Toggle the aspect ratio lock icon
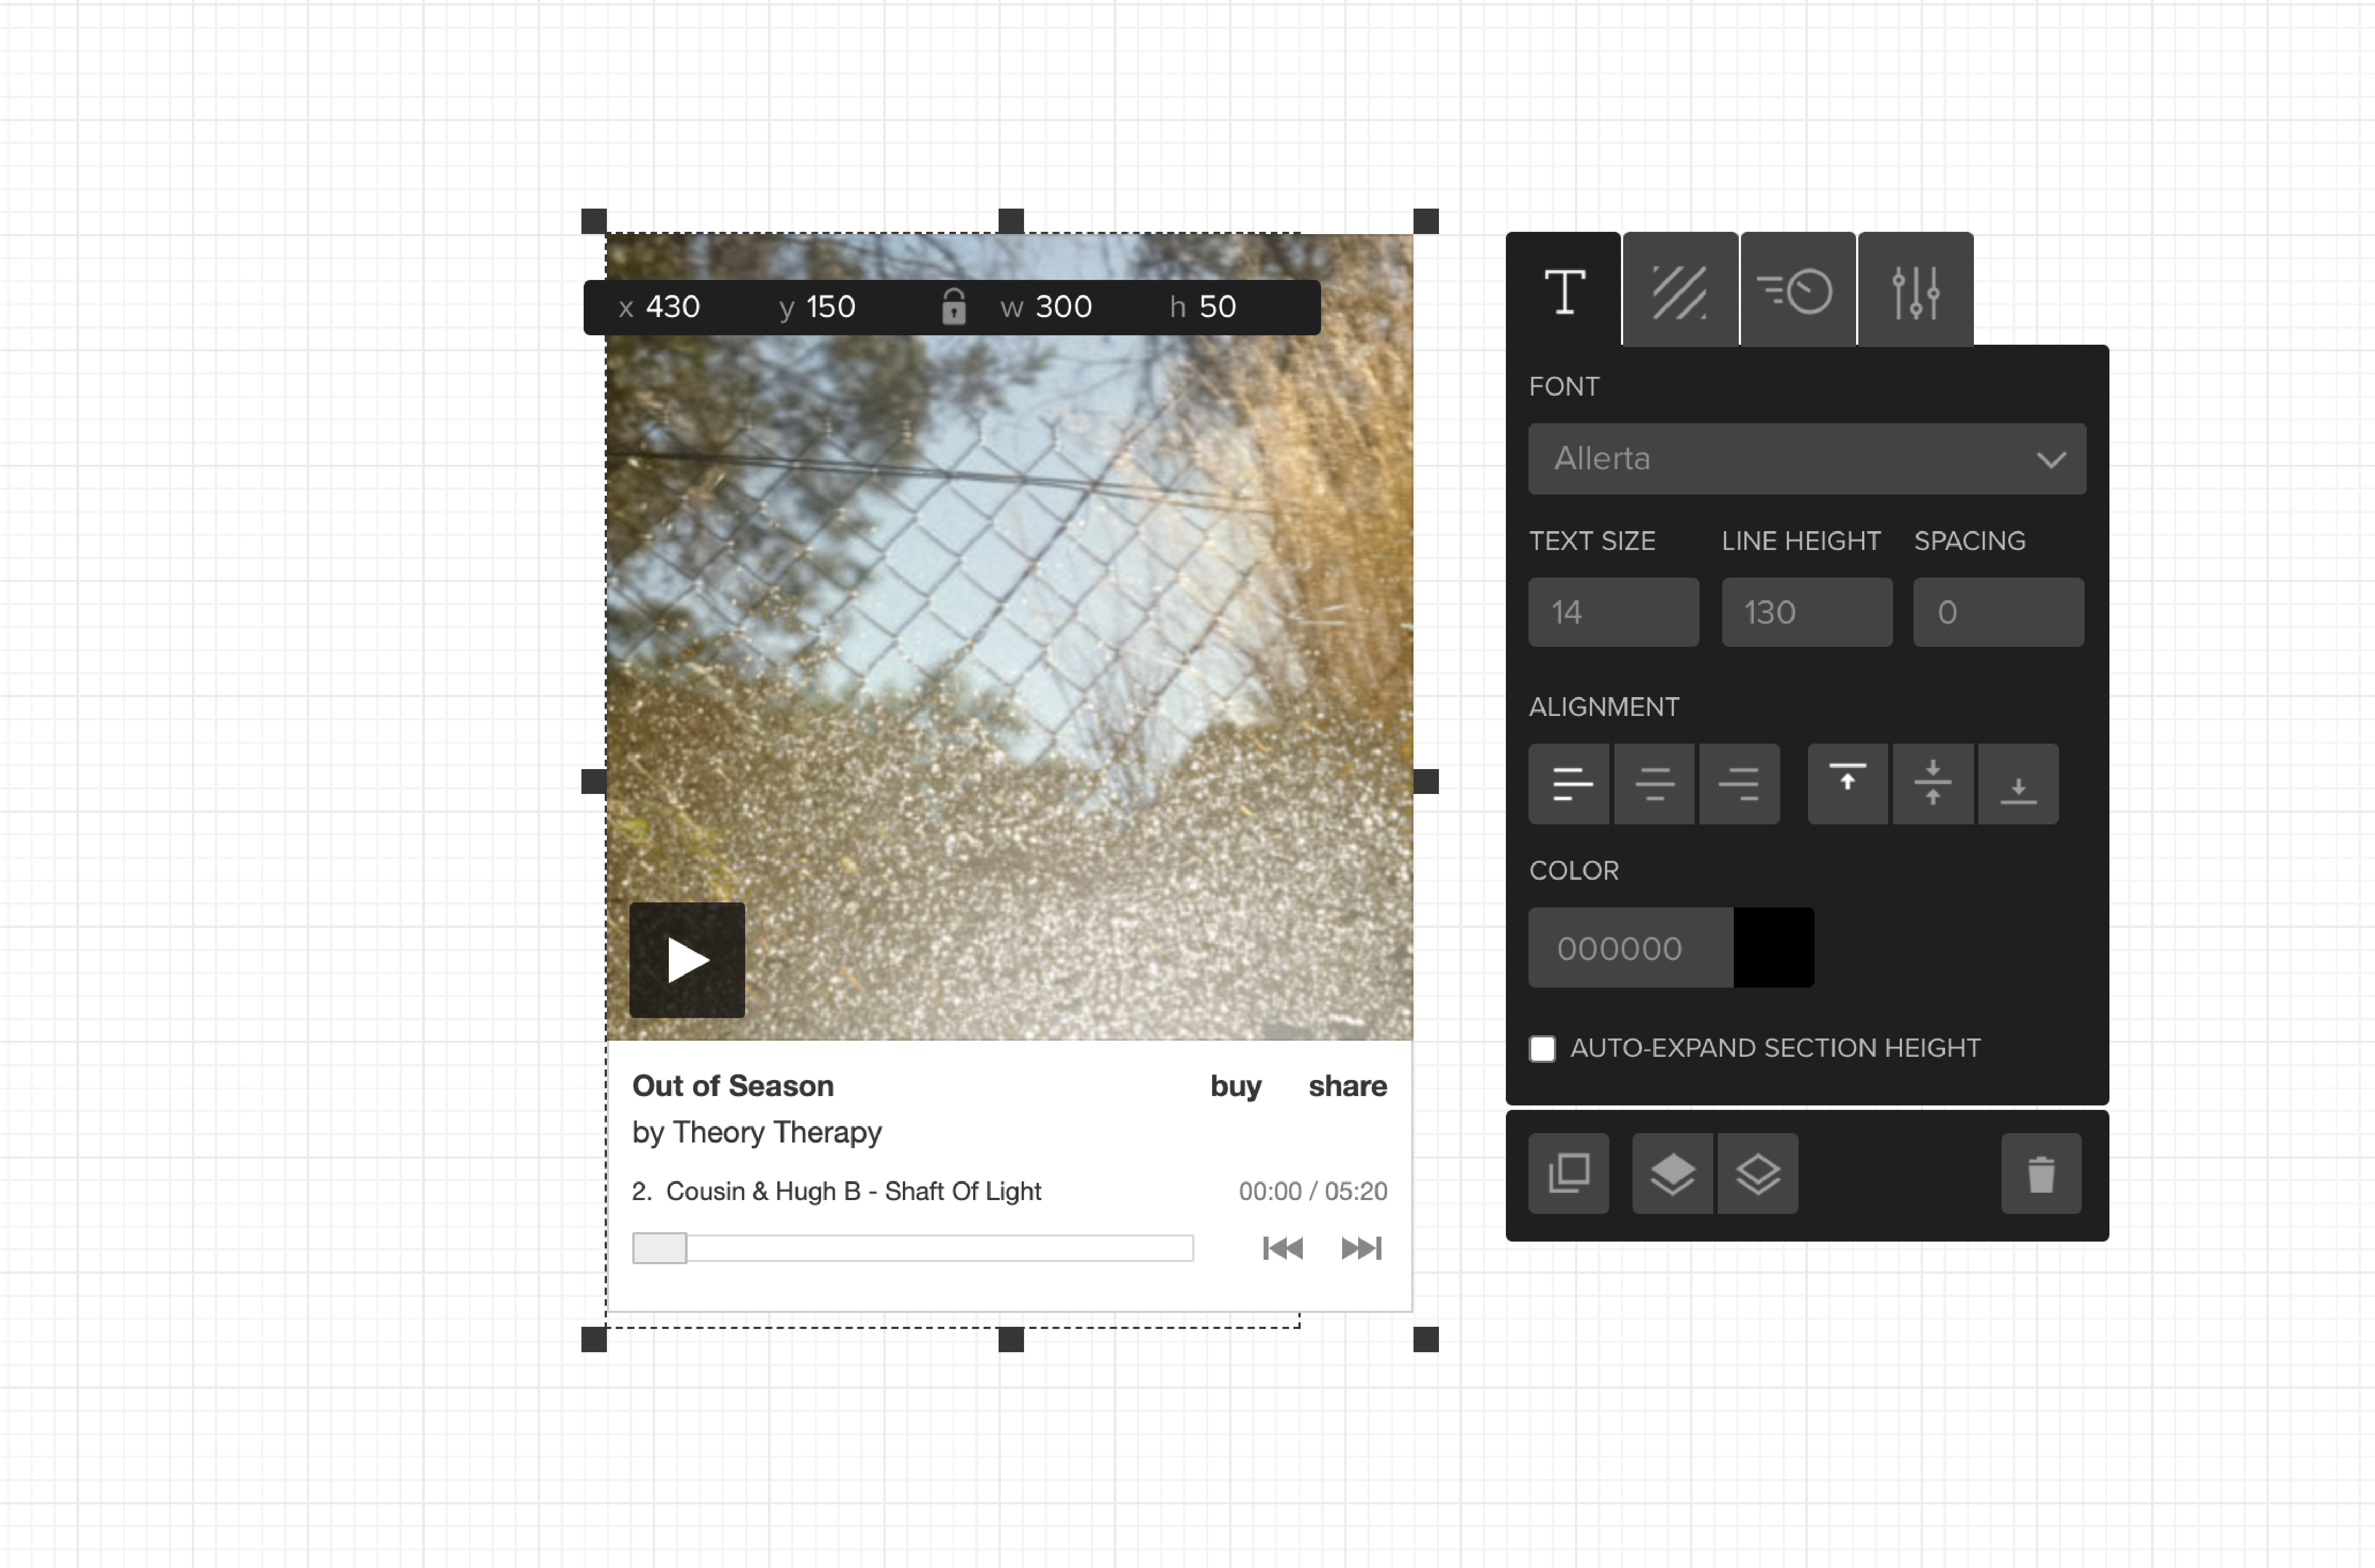Image resolution: width=2375 pixels, height=1568 pixels. coord(953,307)
